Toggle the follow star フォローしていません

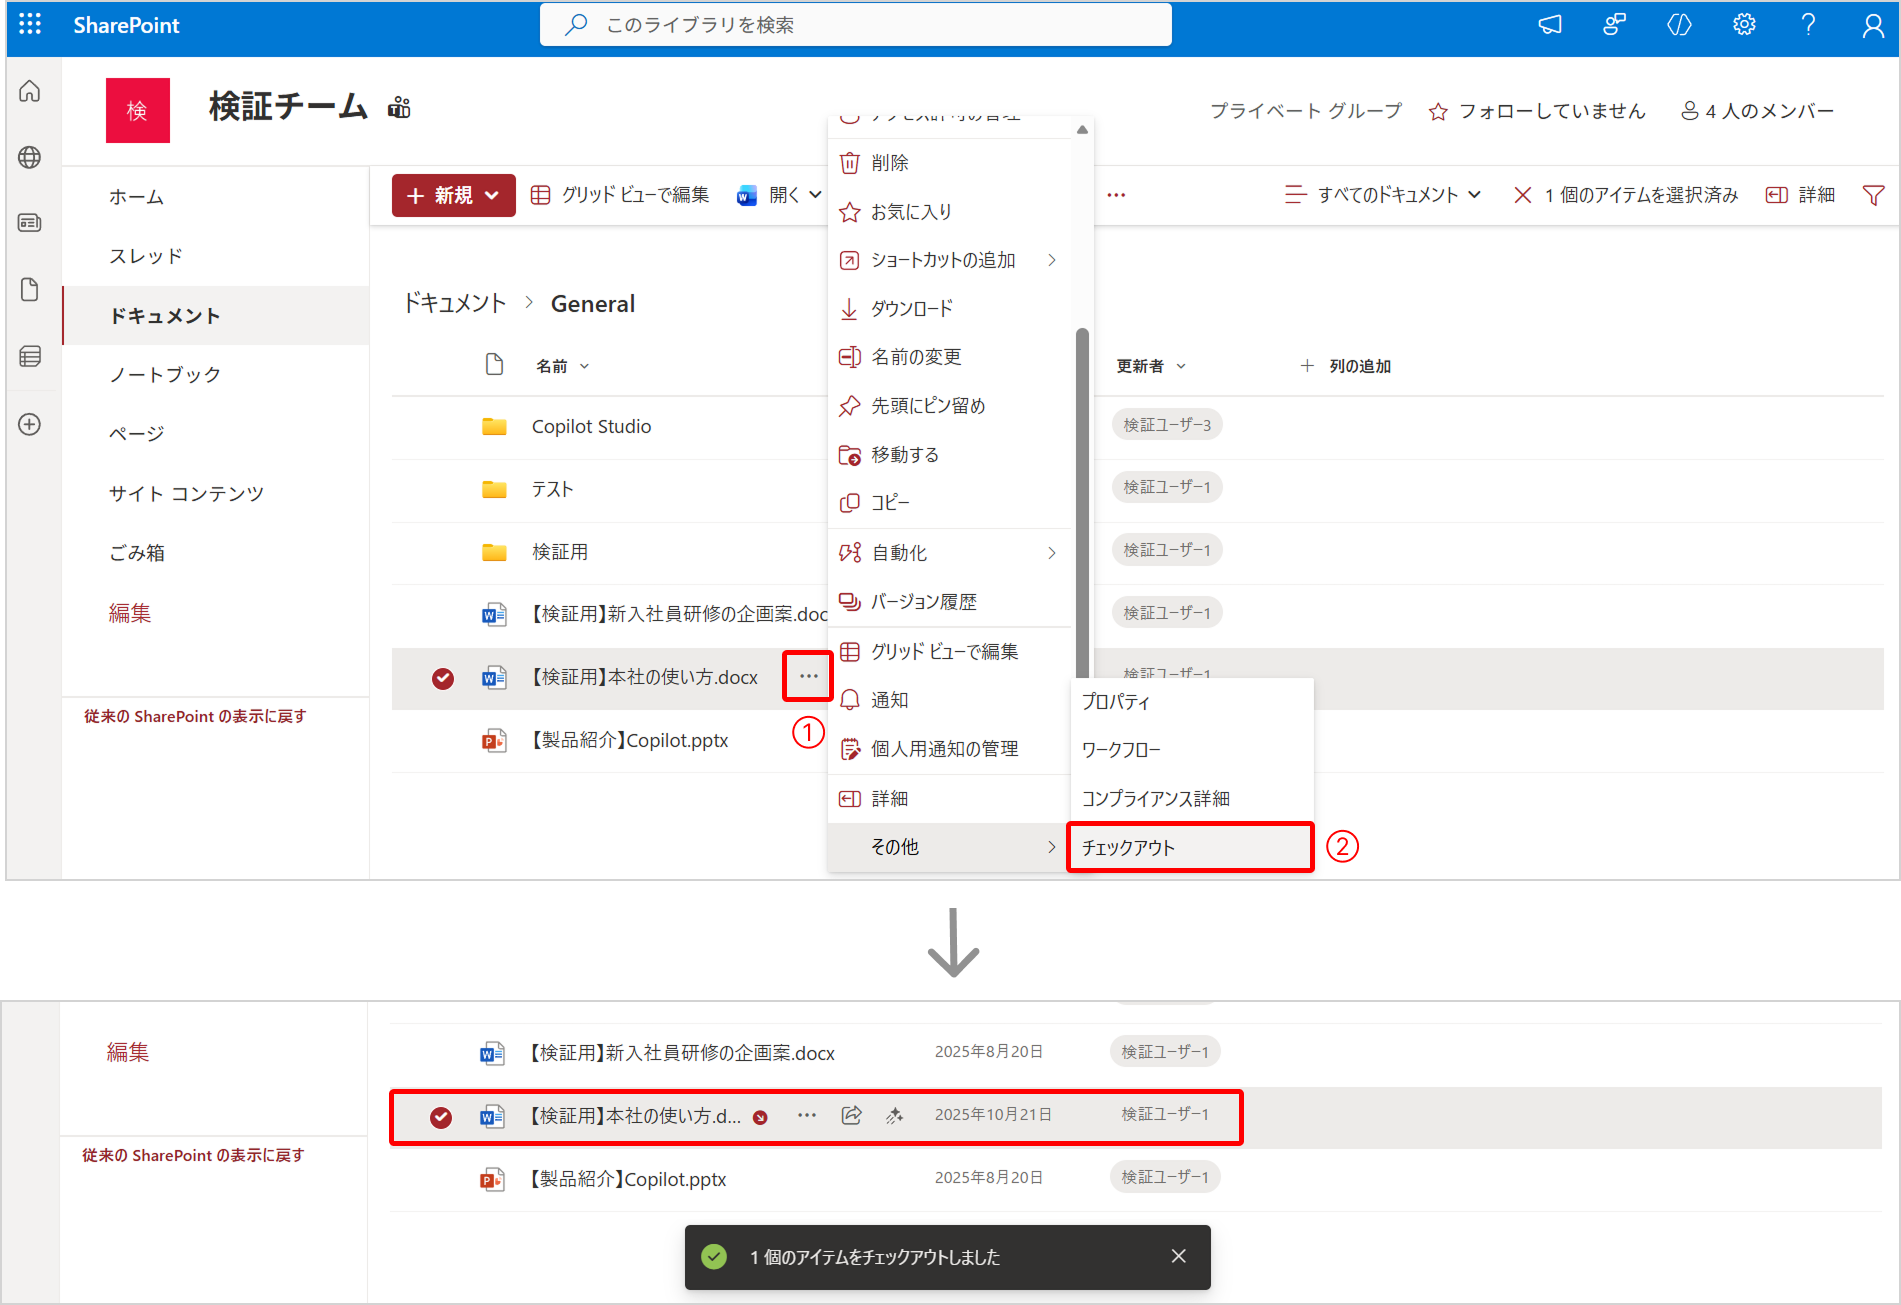click(x=1537, y=111)
